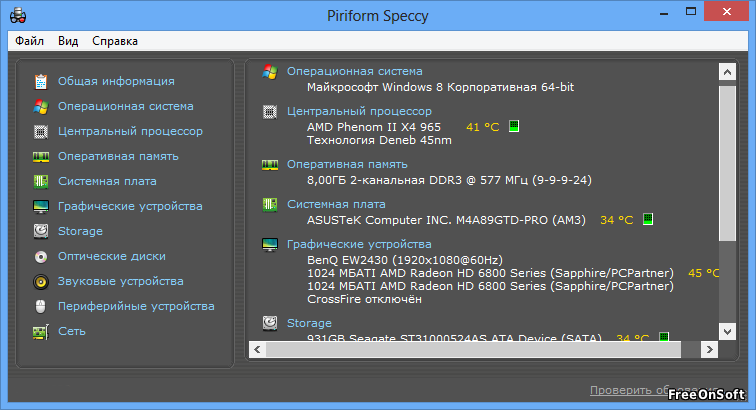This screenshot has height=410, width=756.
Task: Select the Графические устройства monitor icon in sidebar
Action: click(41, 207)
